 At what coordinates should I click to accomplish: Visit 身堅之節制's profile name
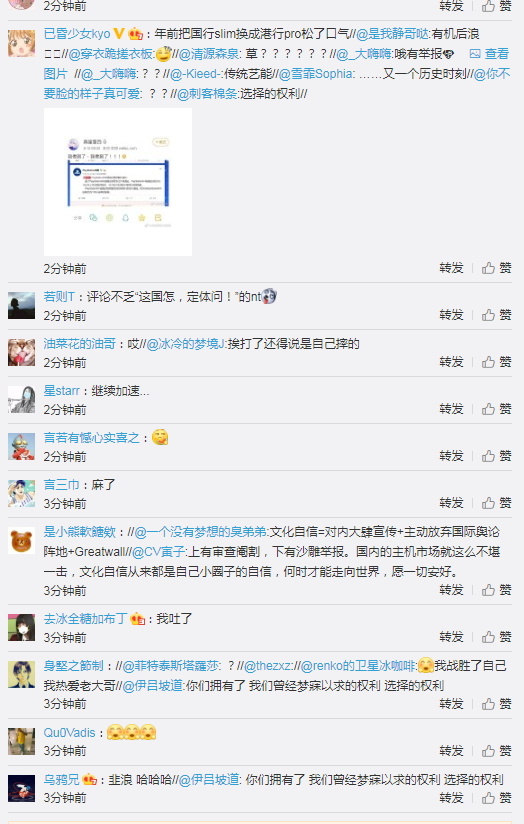(x=74, y=666)
